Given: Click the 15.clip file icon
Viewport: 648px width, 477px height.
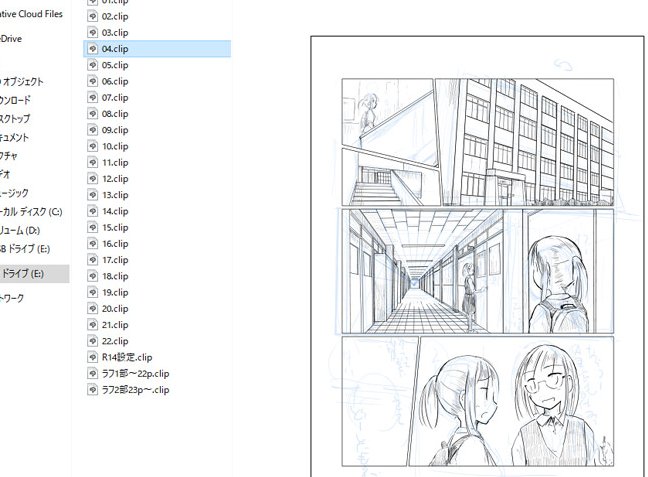Looking at the screenshot, I should tap(93, 227).
